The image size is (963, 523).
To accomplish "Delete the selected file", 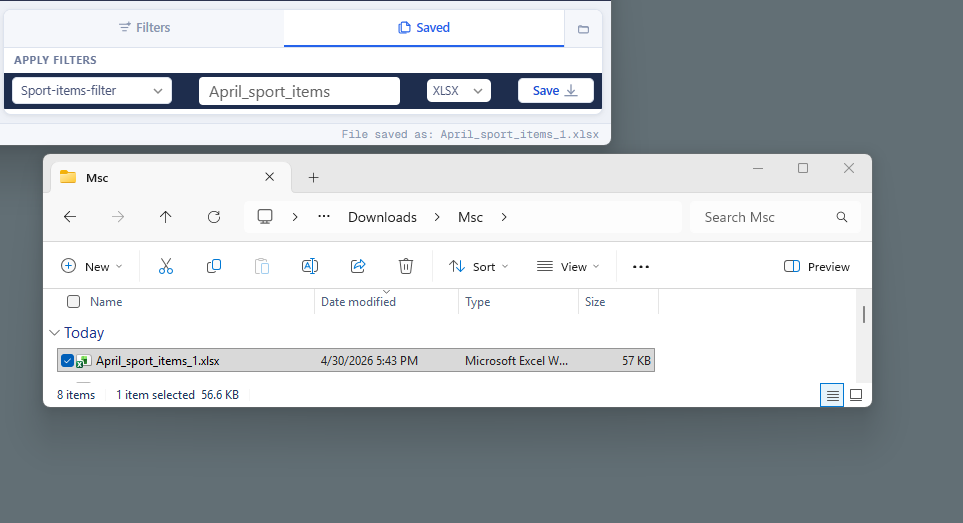I will click(406, 266).
